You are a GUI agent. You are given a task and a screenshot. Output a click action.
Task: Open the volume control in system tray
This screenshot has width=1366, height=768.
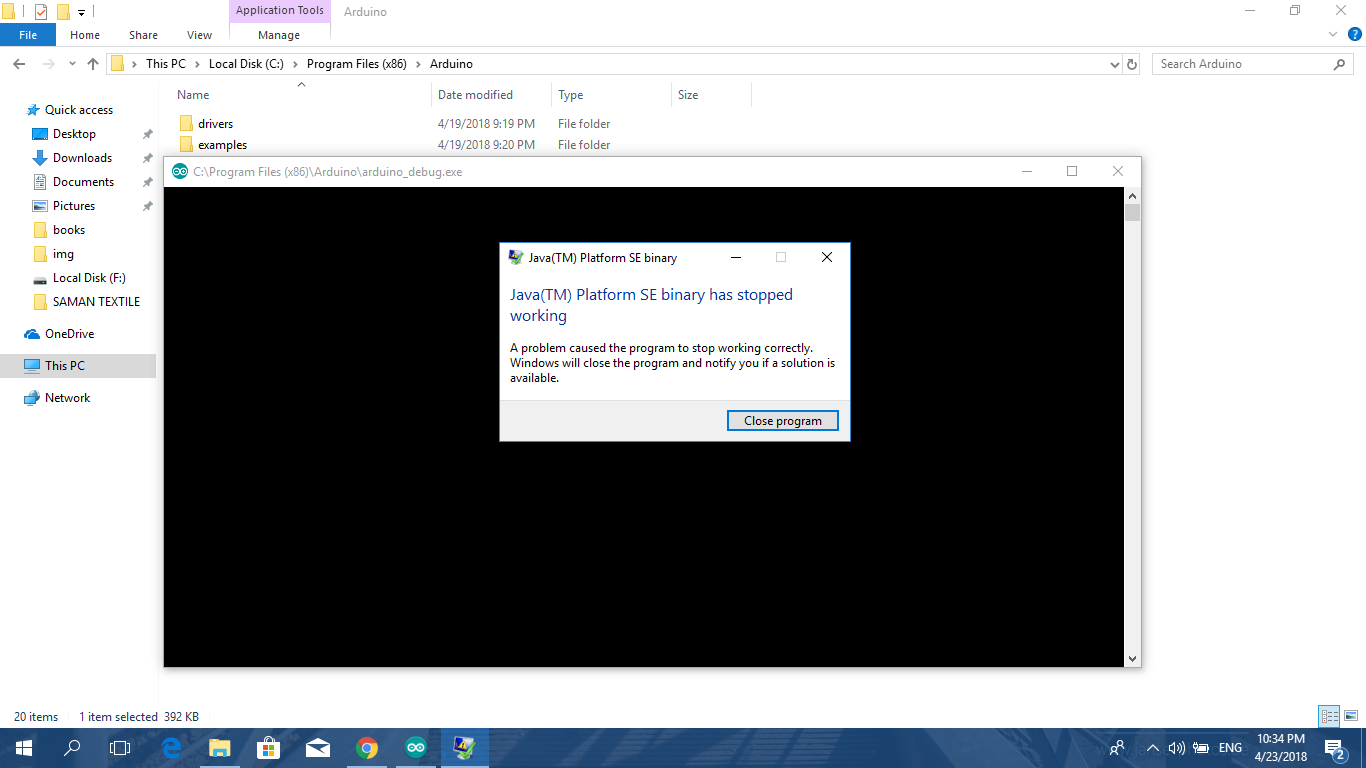1176,747
